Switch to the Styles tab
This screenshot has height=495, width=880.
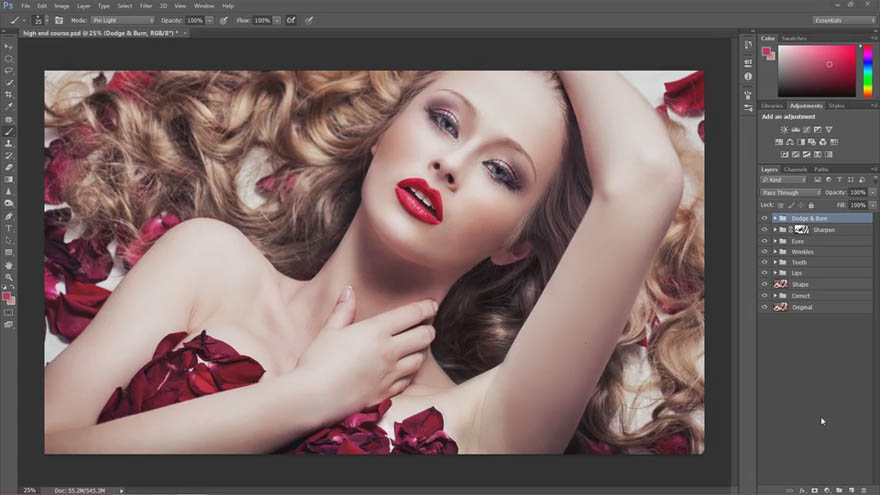836,106
